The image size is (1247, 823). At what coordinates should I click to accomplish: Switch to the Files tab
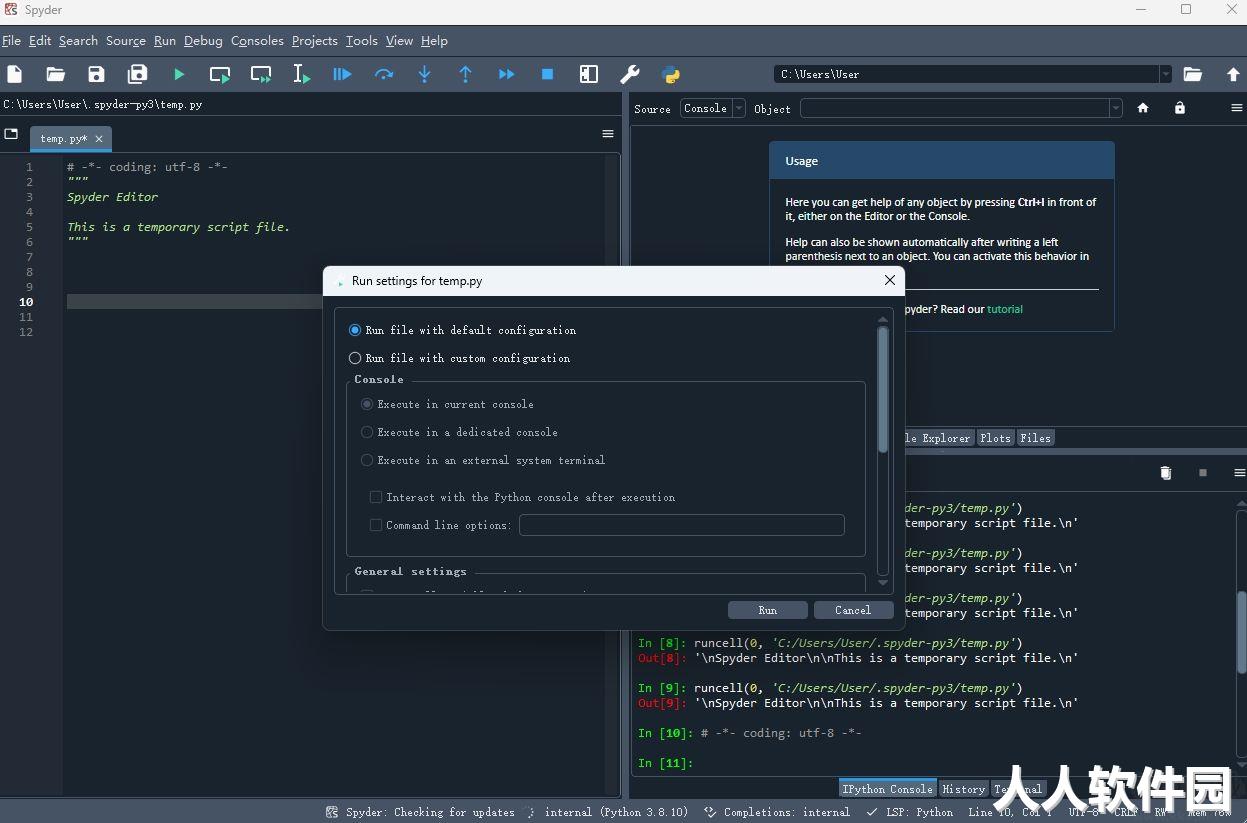1035,438
